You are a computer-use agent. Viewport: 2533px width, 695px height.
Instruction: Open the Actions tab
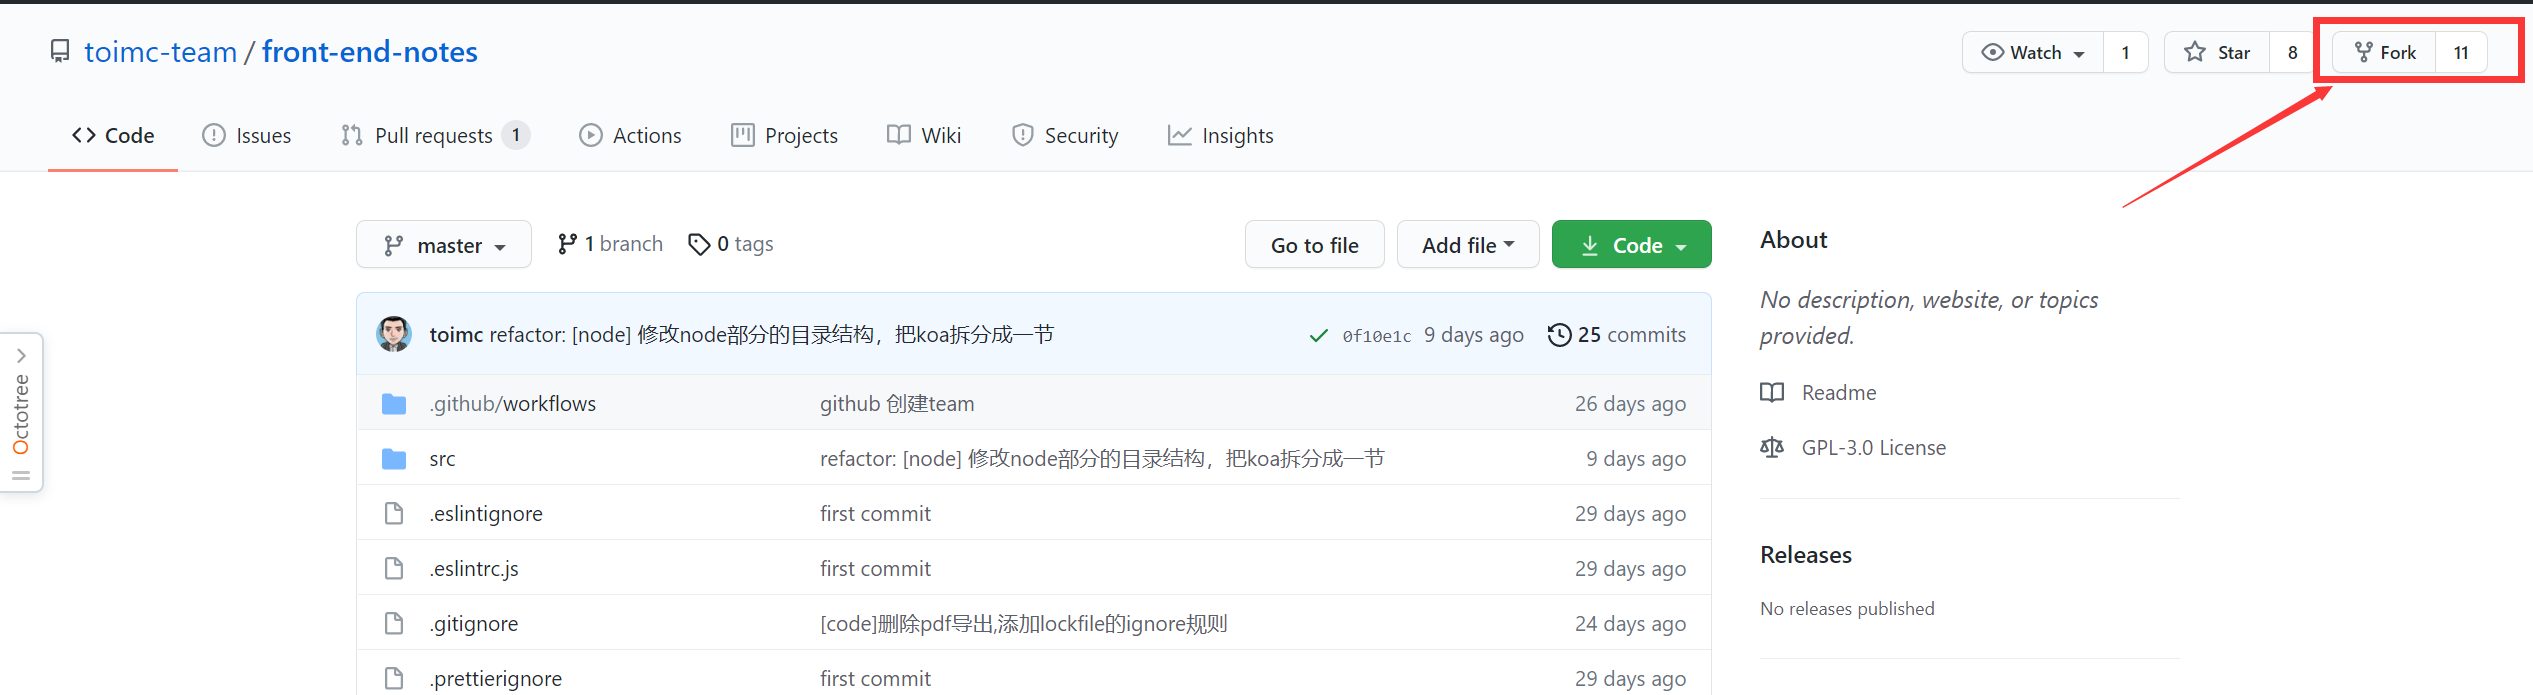(631, 135)
